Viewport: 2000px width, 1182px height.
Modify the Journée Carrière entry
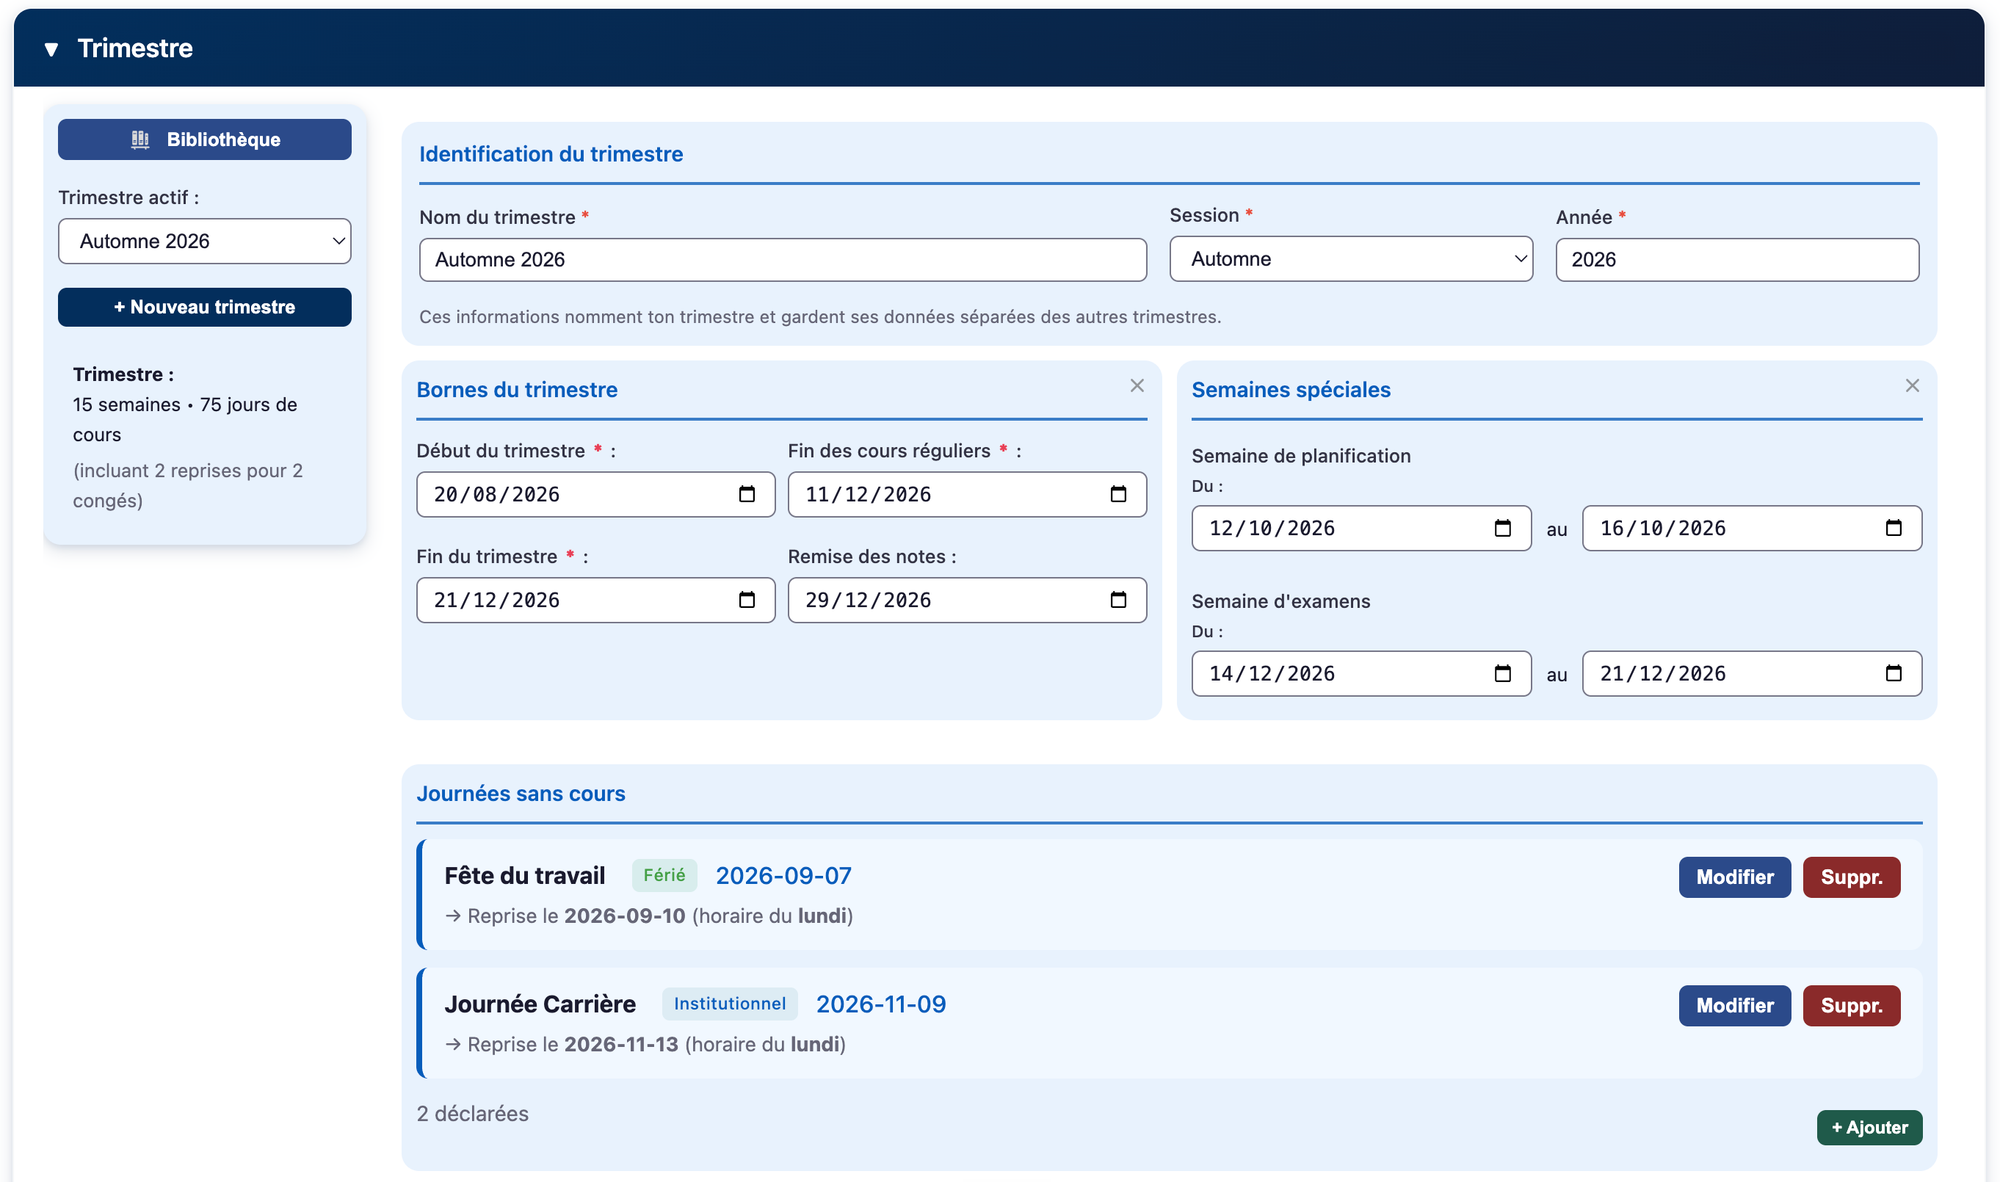click(x=1735, y=1006)
